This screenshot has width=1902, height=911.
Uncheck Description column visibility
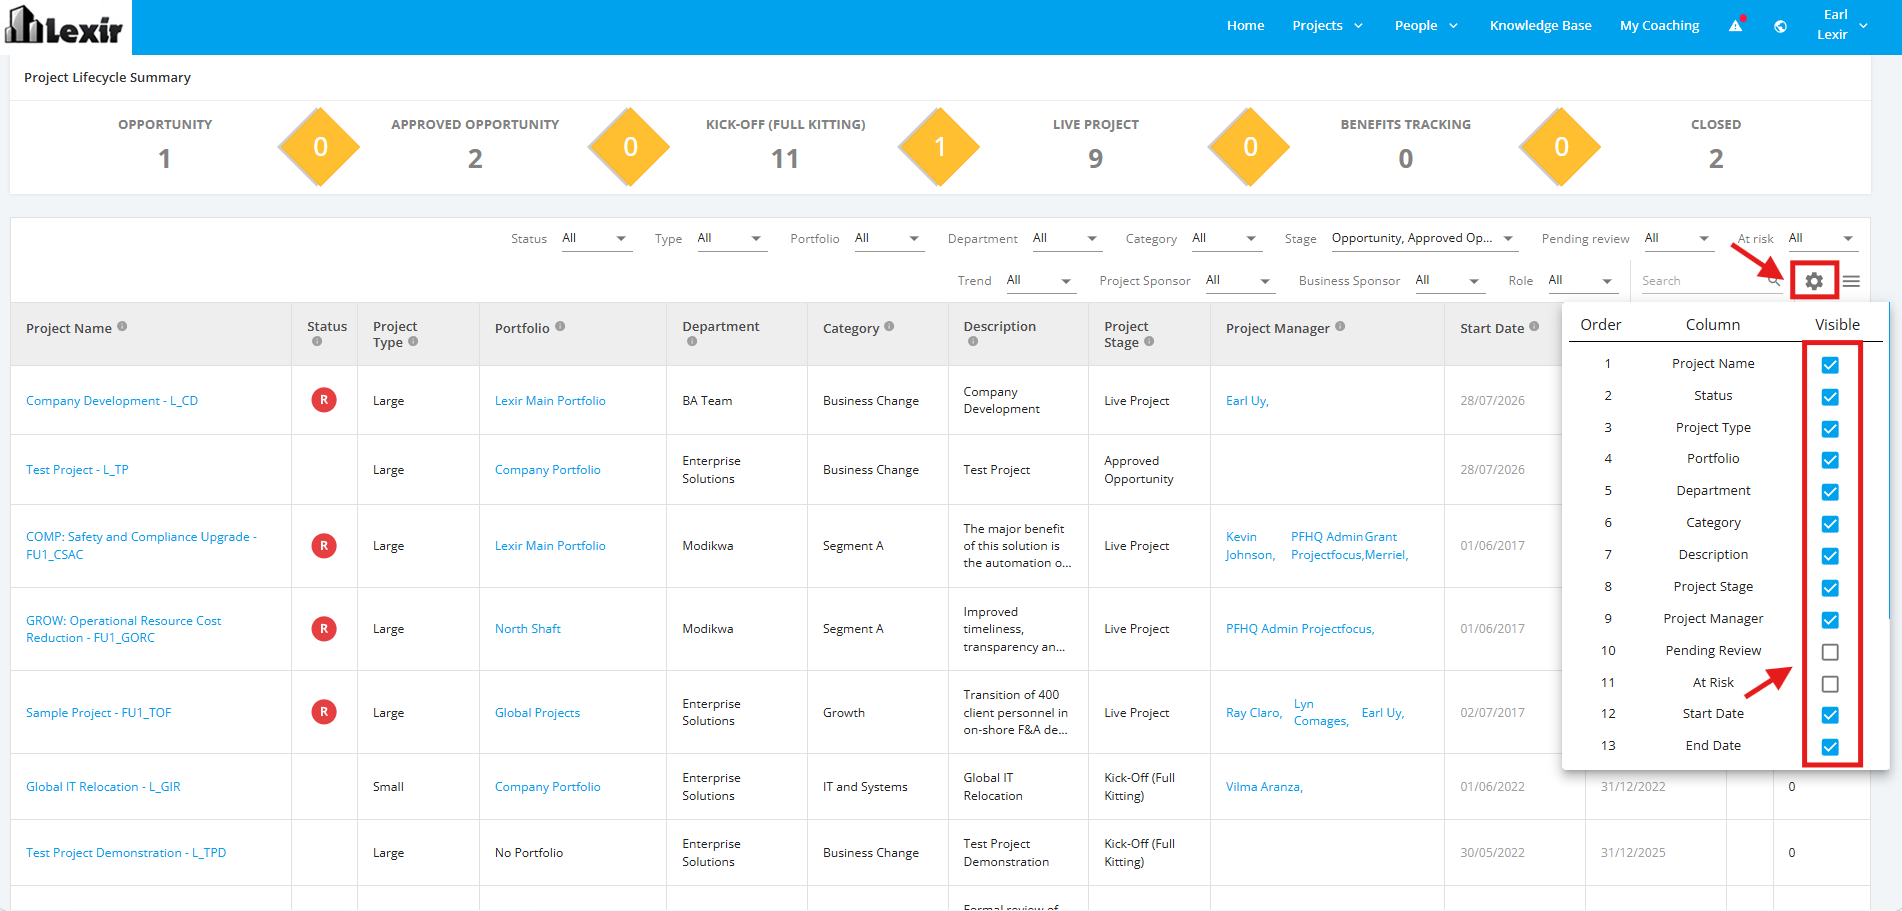click(1830, 556)
